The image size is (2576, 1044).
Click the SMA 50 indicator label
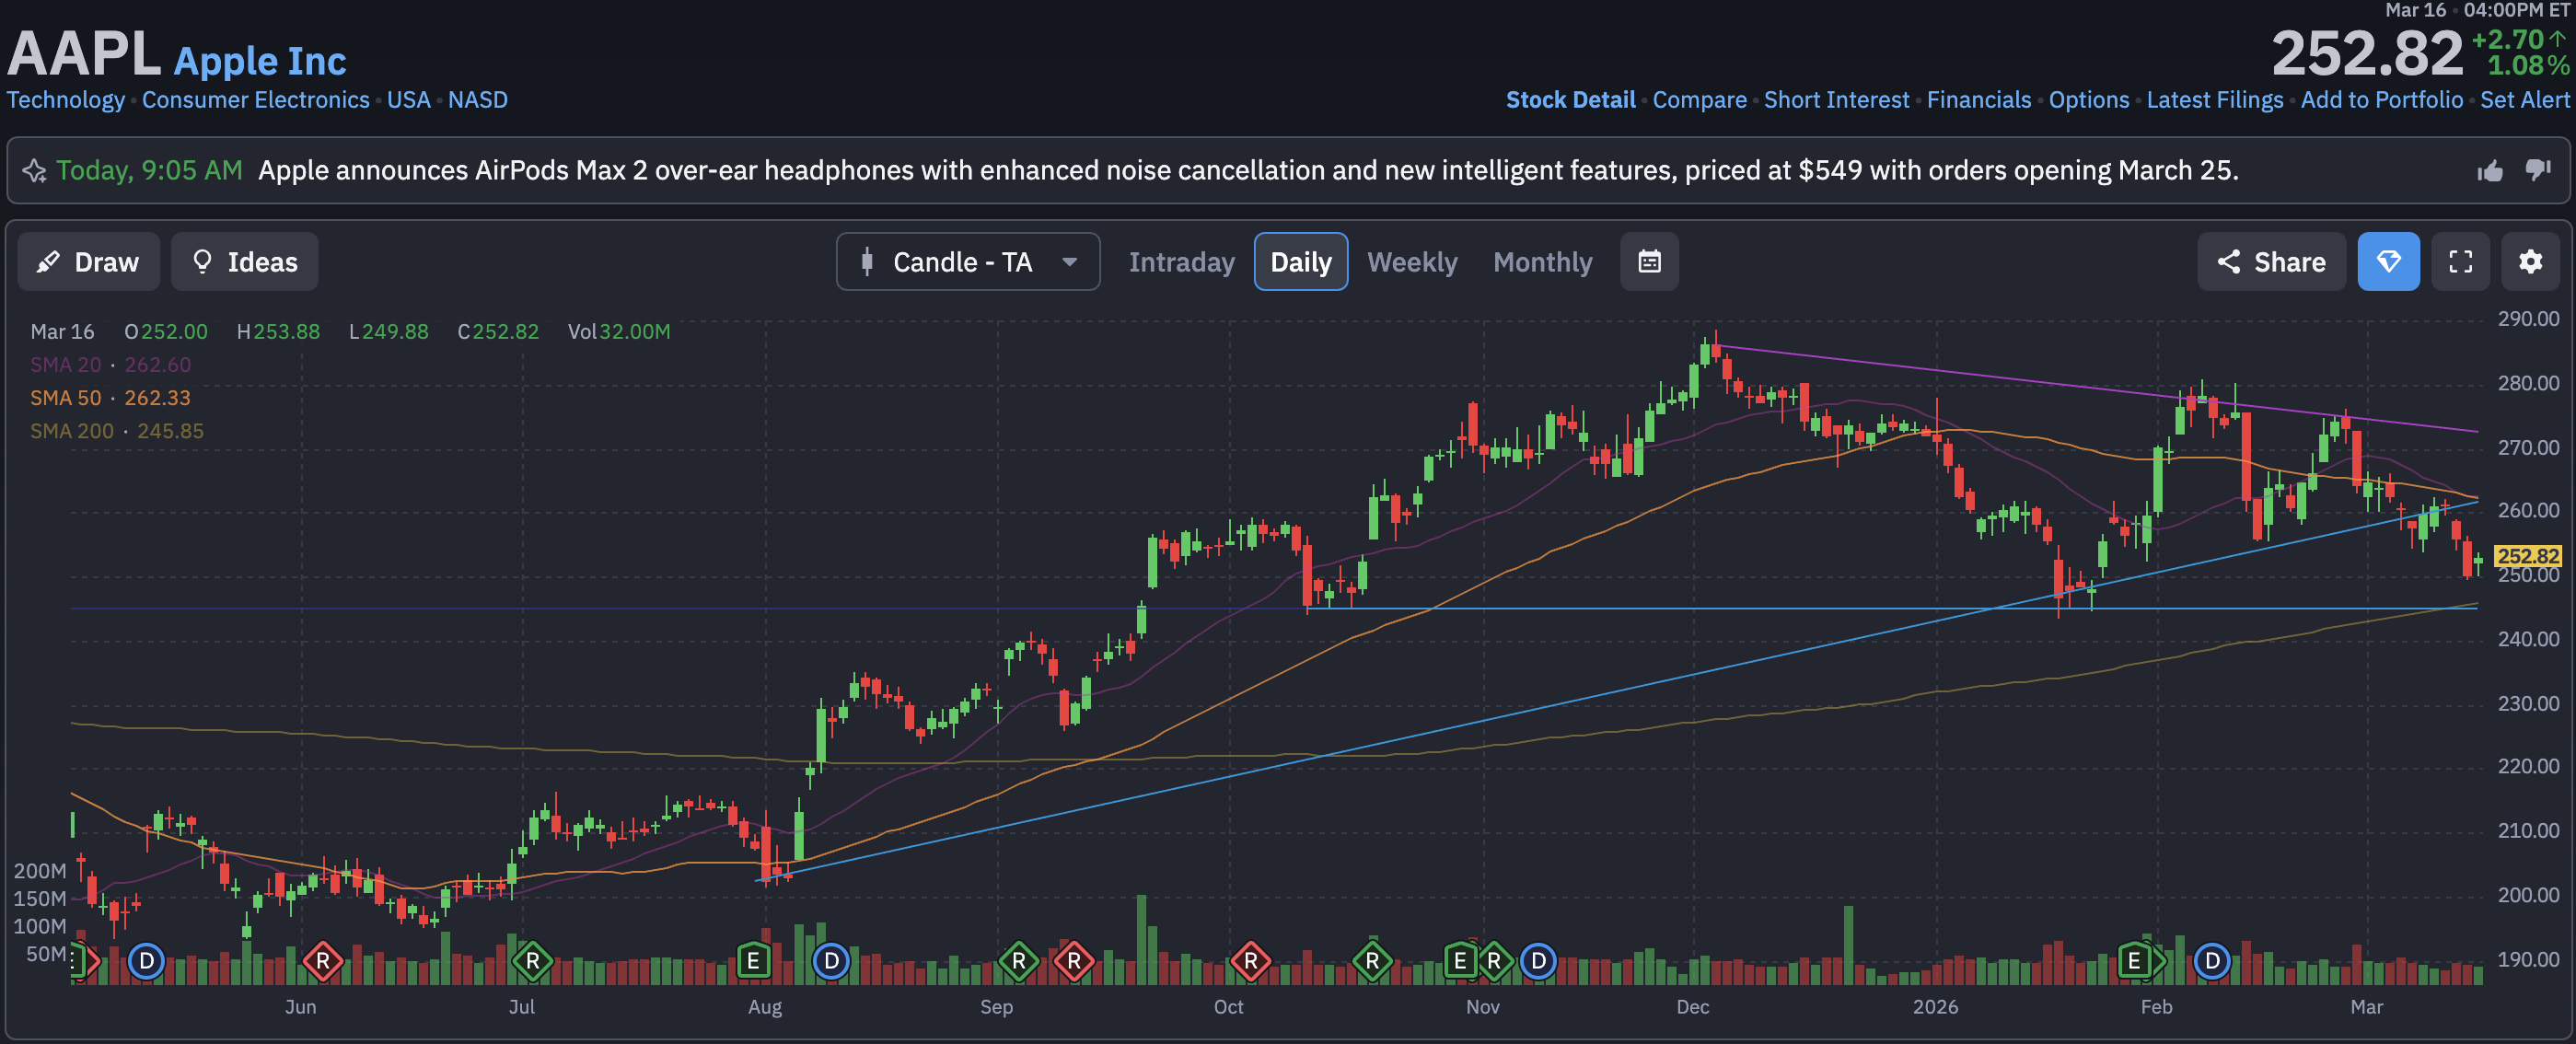coord(66,398)
